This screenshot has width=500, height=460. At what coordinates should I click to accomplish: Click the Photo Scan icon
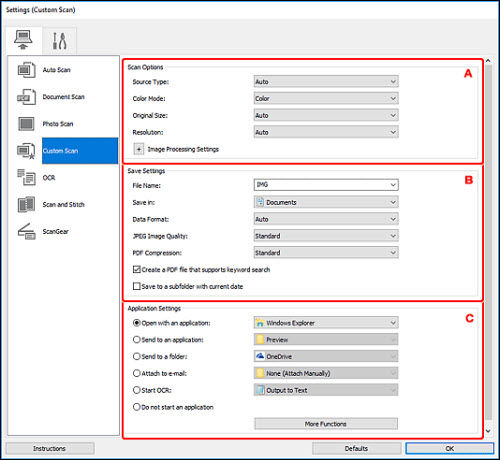(x=26, y=124)
